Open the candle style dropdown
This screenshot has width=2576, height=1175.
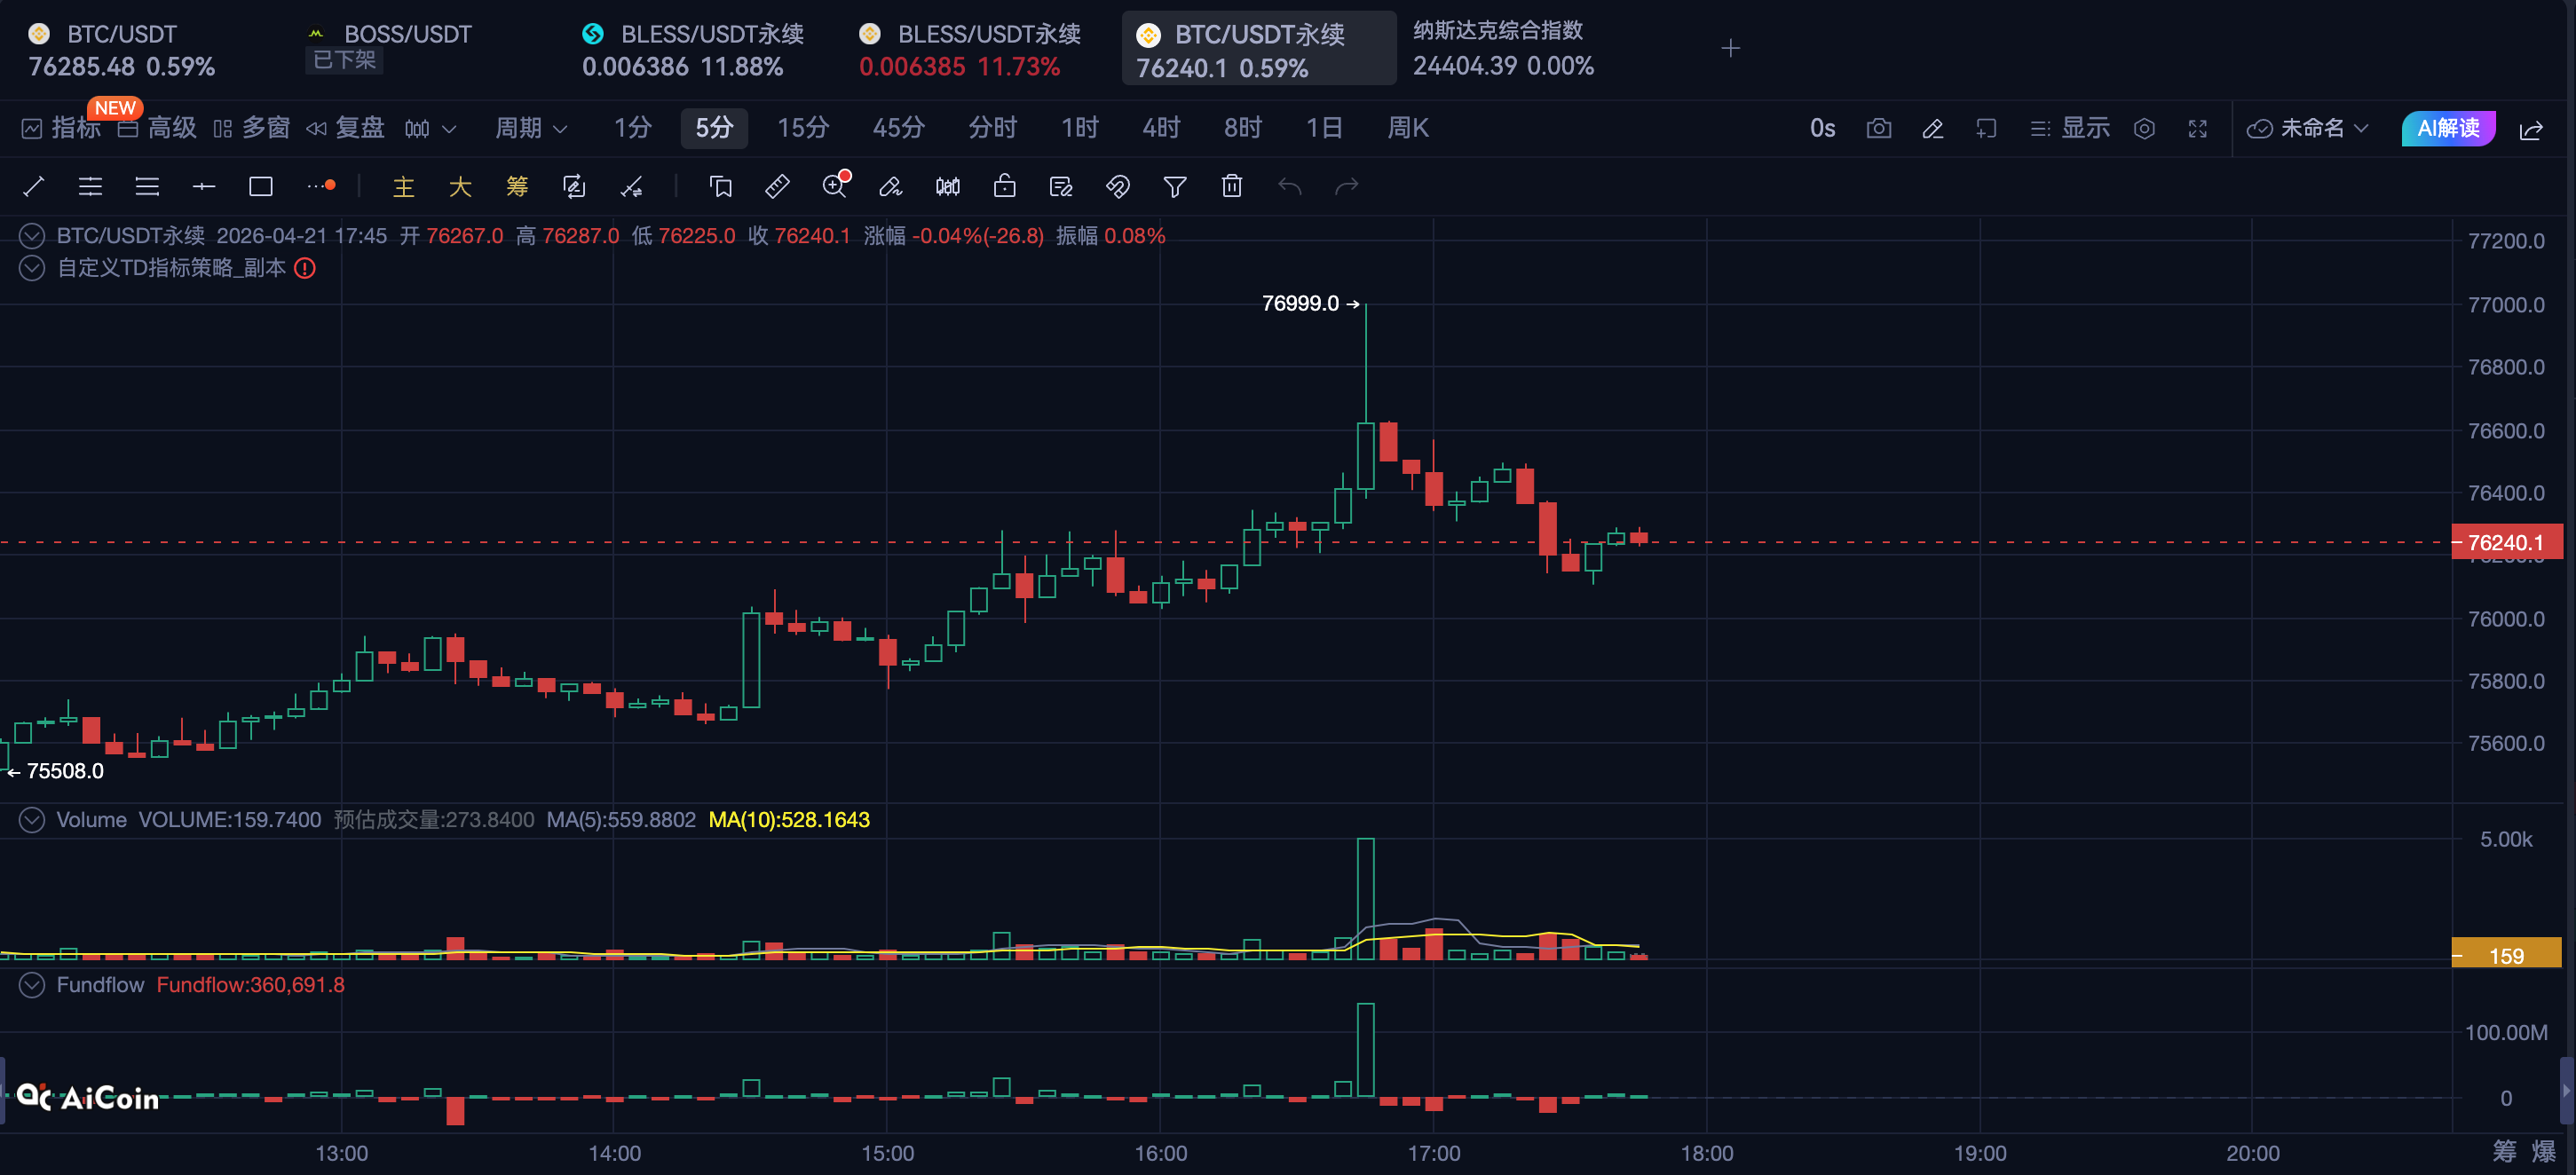pos(430,128)
